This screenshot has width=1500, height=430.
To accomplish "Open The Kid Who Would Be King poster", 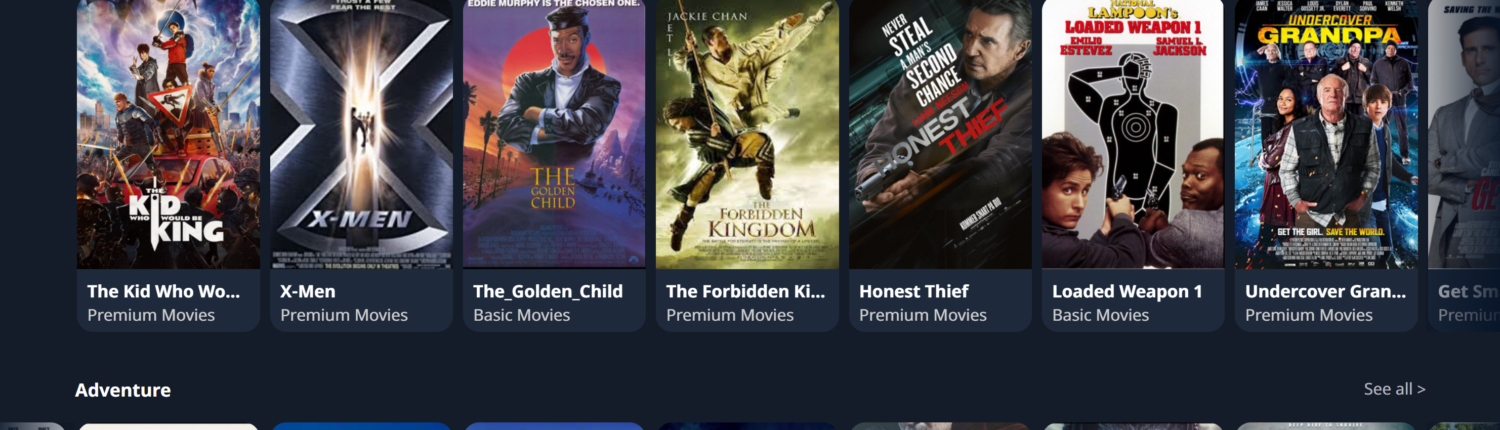I will (168, 134).
